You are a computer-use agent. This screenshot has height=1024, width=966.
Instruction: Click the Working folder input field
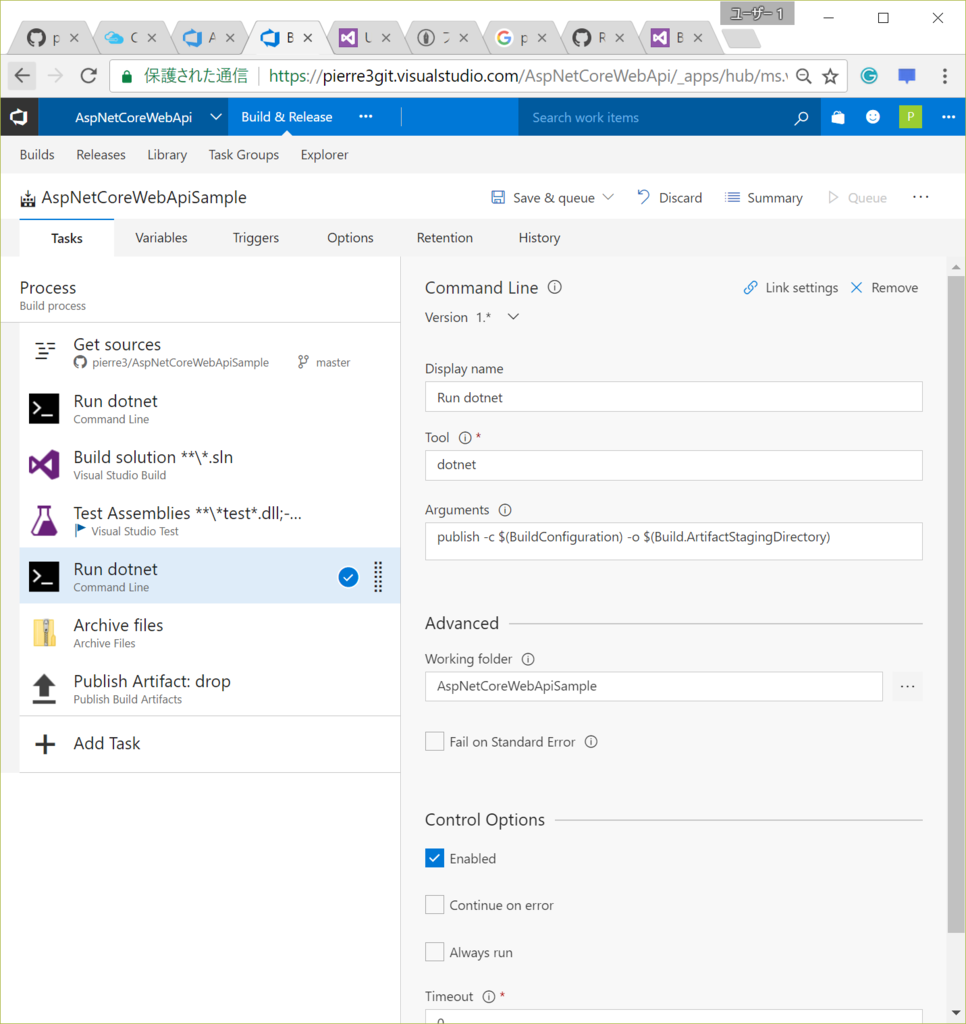click(x=654, y=686)
